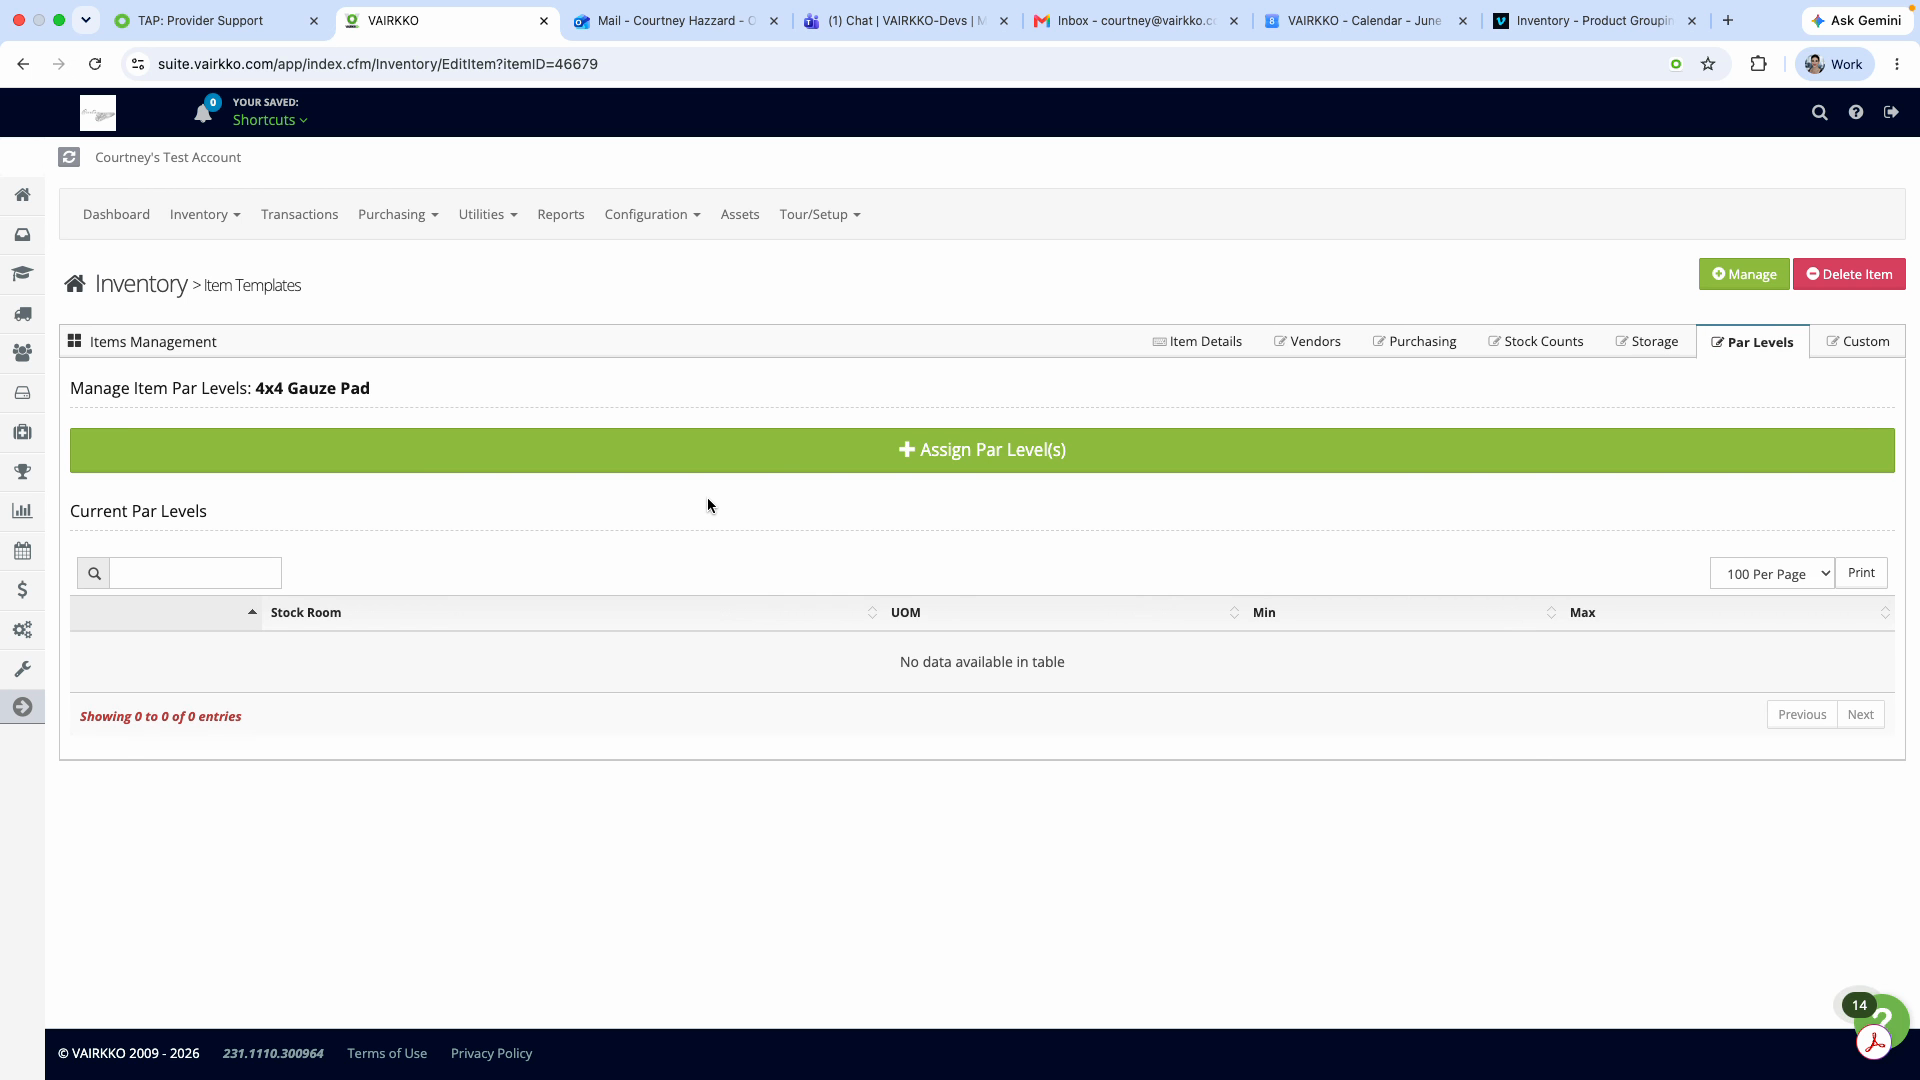Open the Utilities dropdown menu

(x=488, y=215)
